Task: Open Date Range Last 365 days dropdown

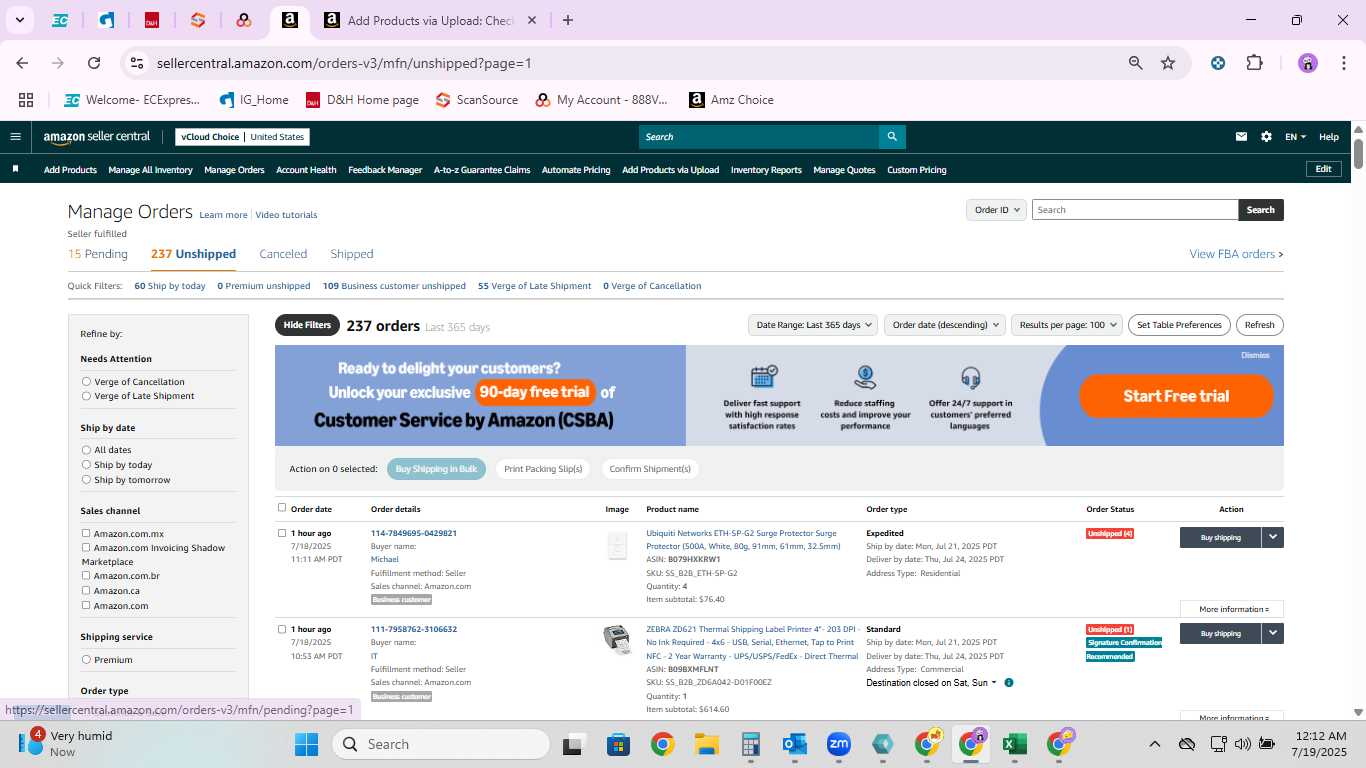Action: pyautogui.click(x=813, y=325)
